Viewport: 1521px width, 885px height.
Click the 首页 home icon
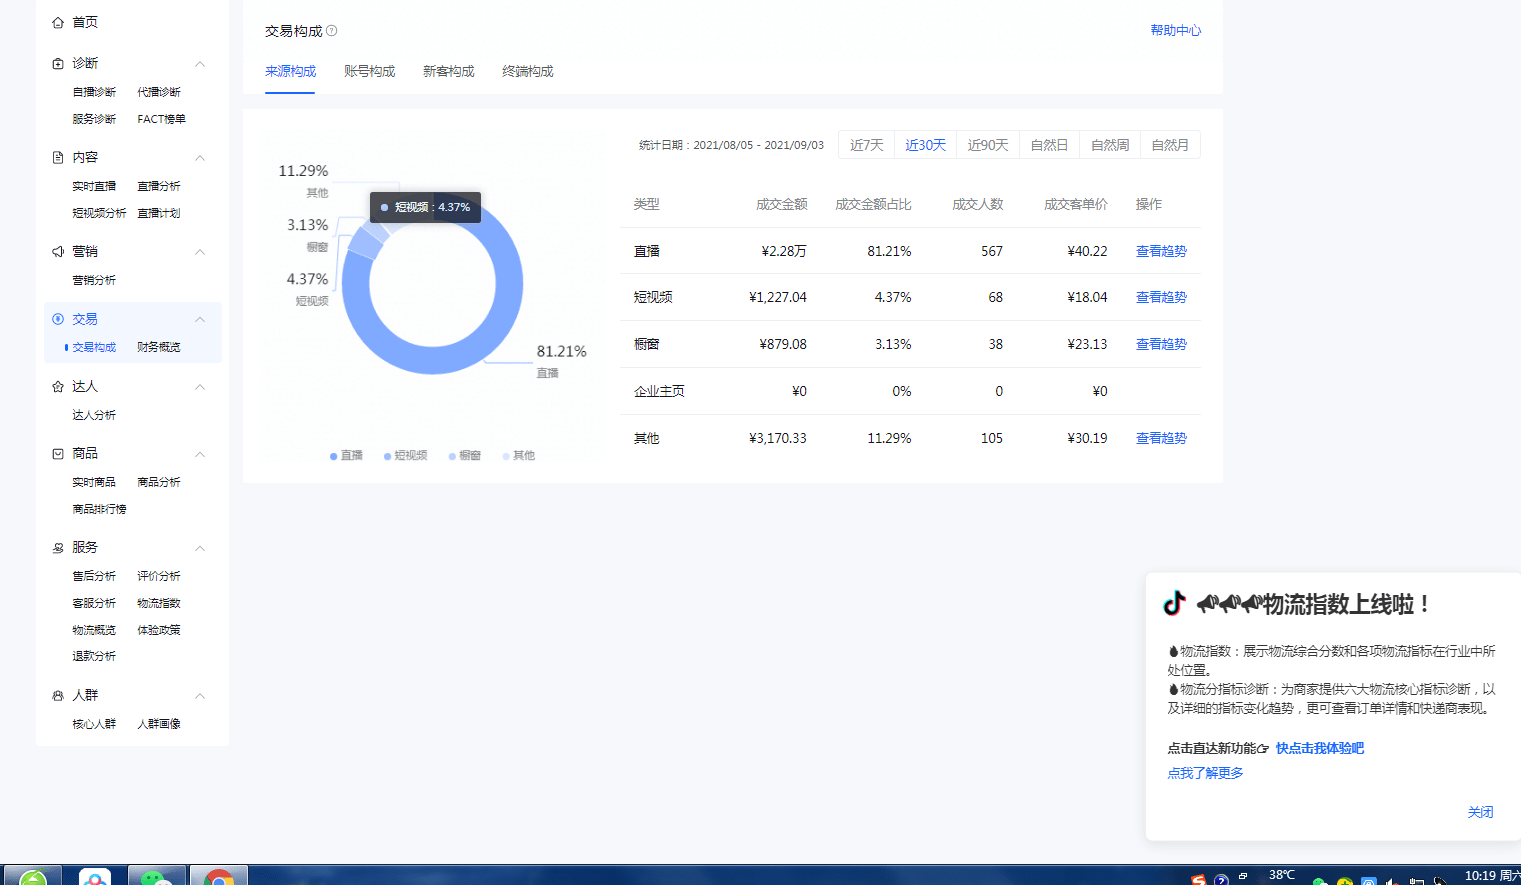click(x=58, y=22)
